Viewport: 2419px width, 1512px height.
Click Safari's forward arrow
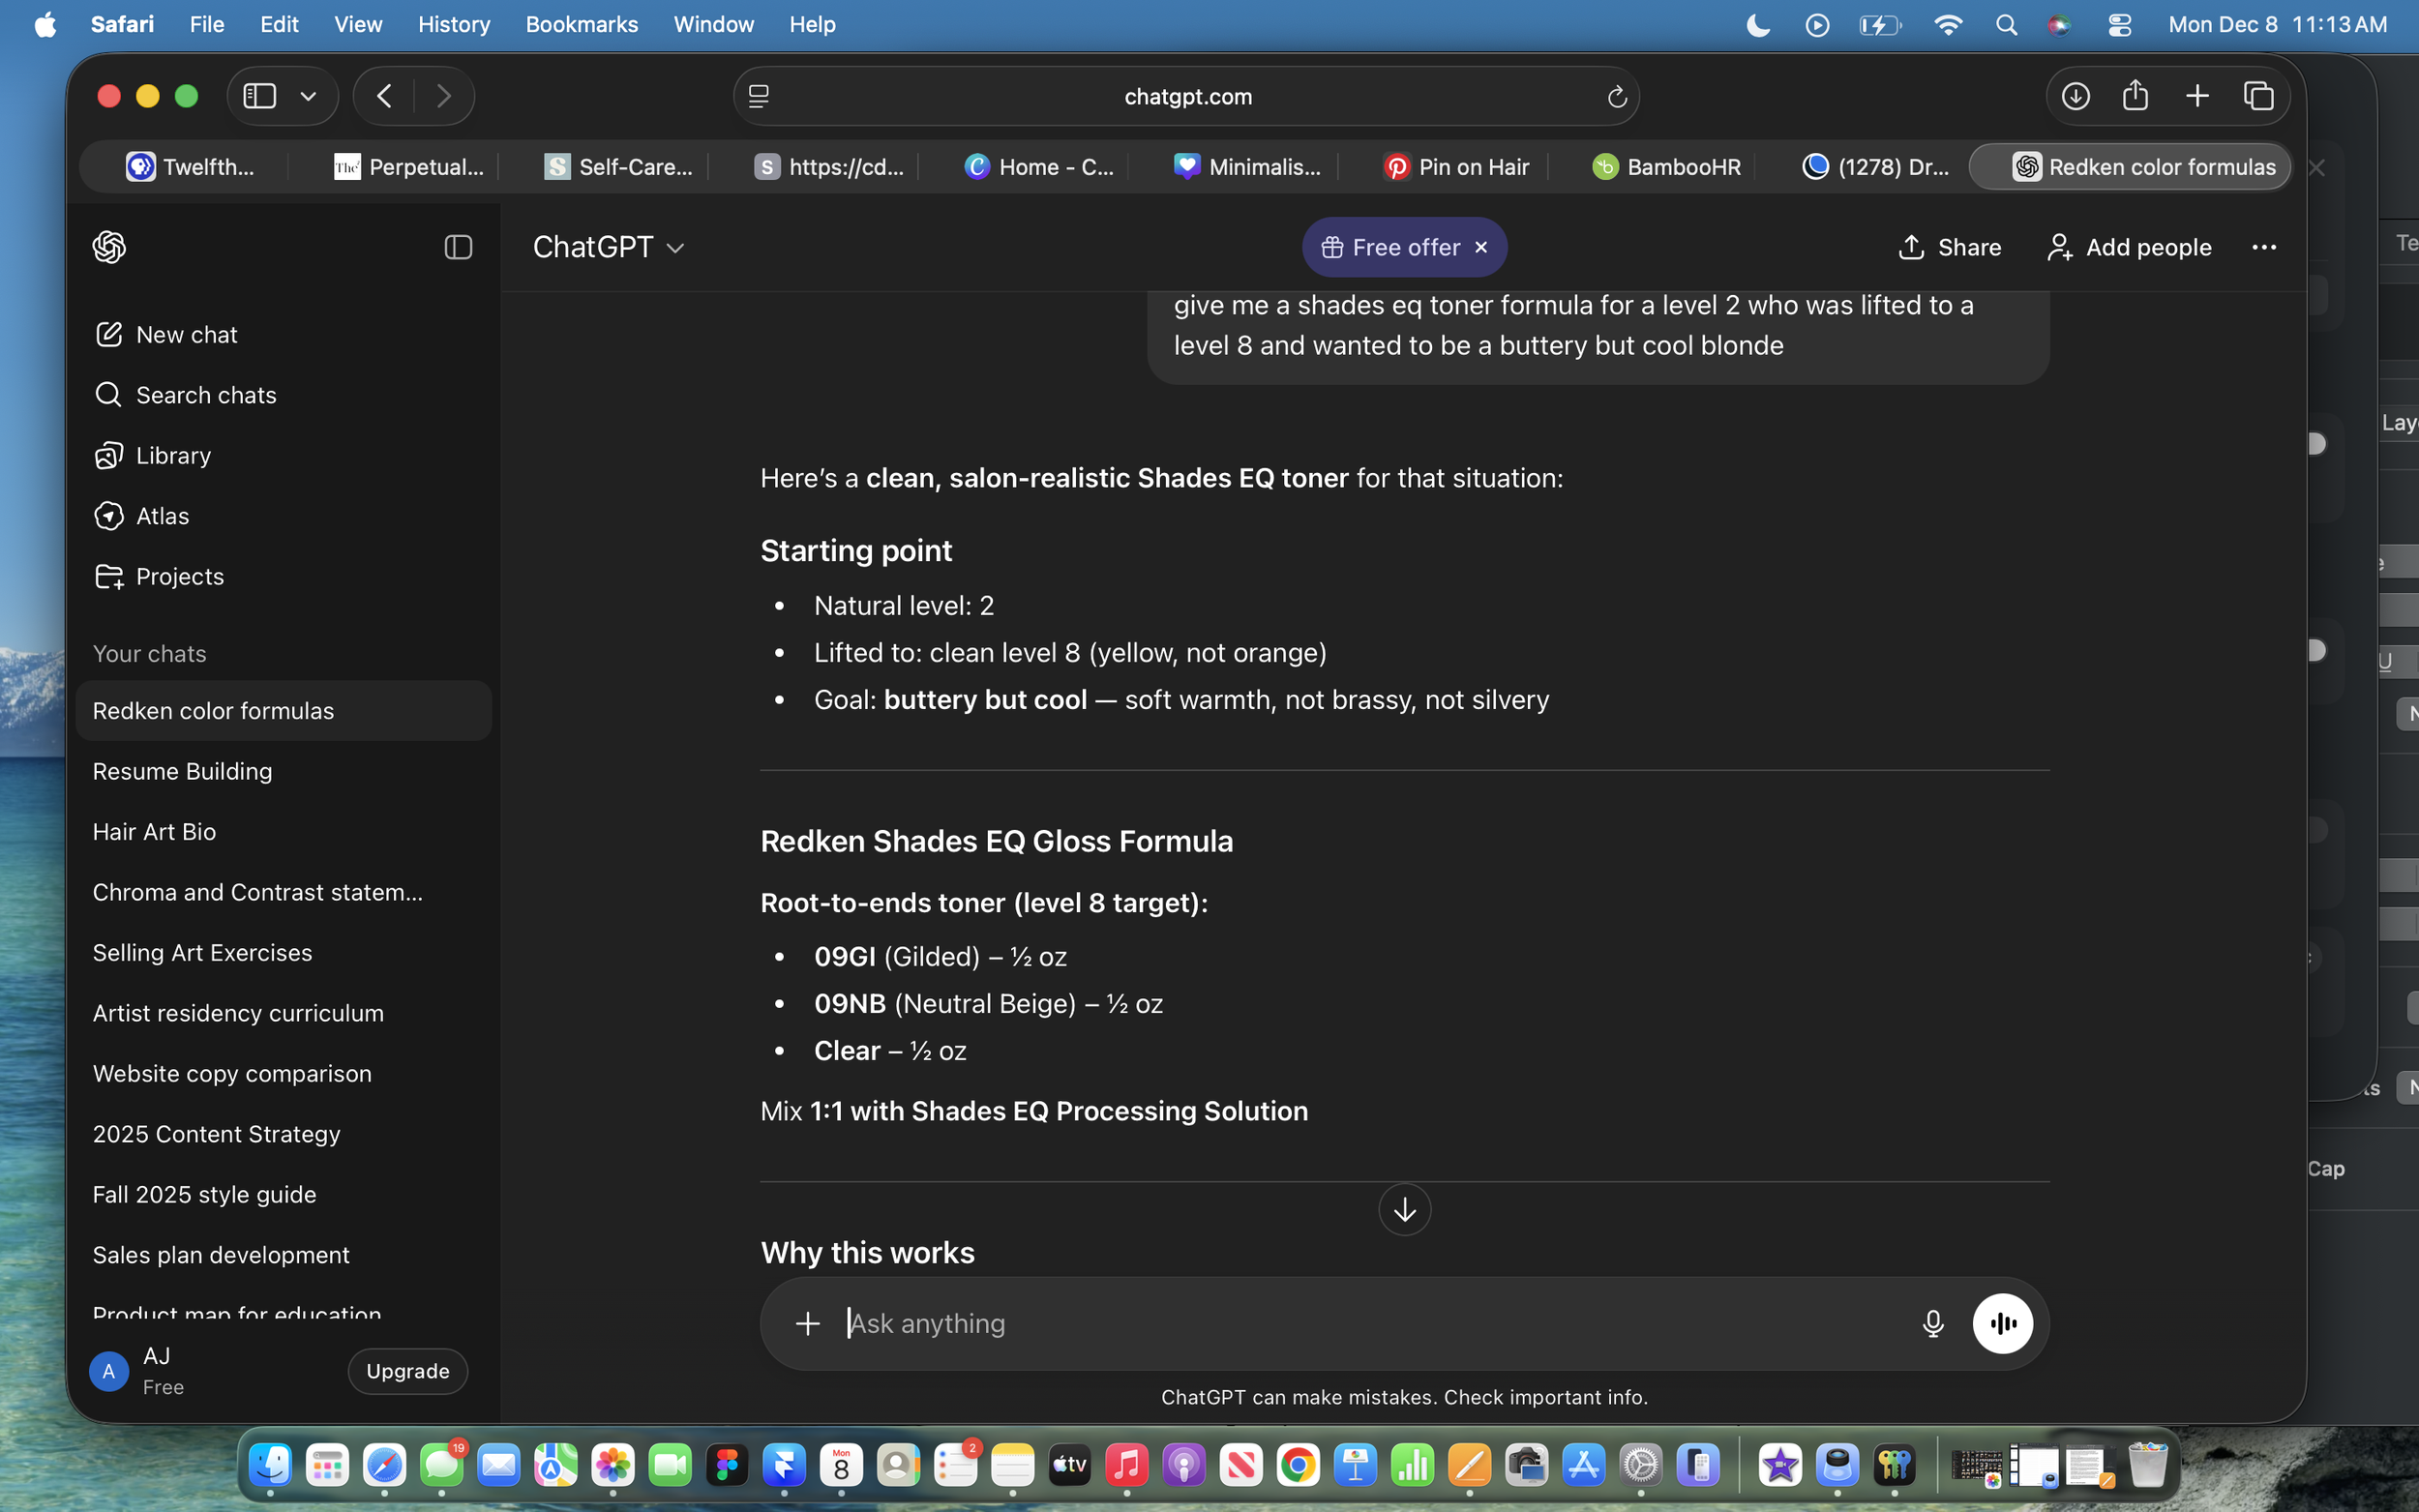(x=443, y=96)
